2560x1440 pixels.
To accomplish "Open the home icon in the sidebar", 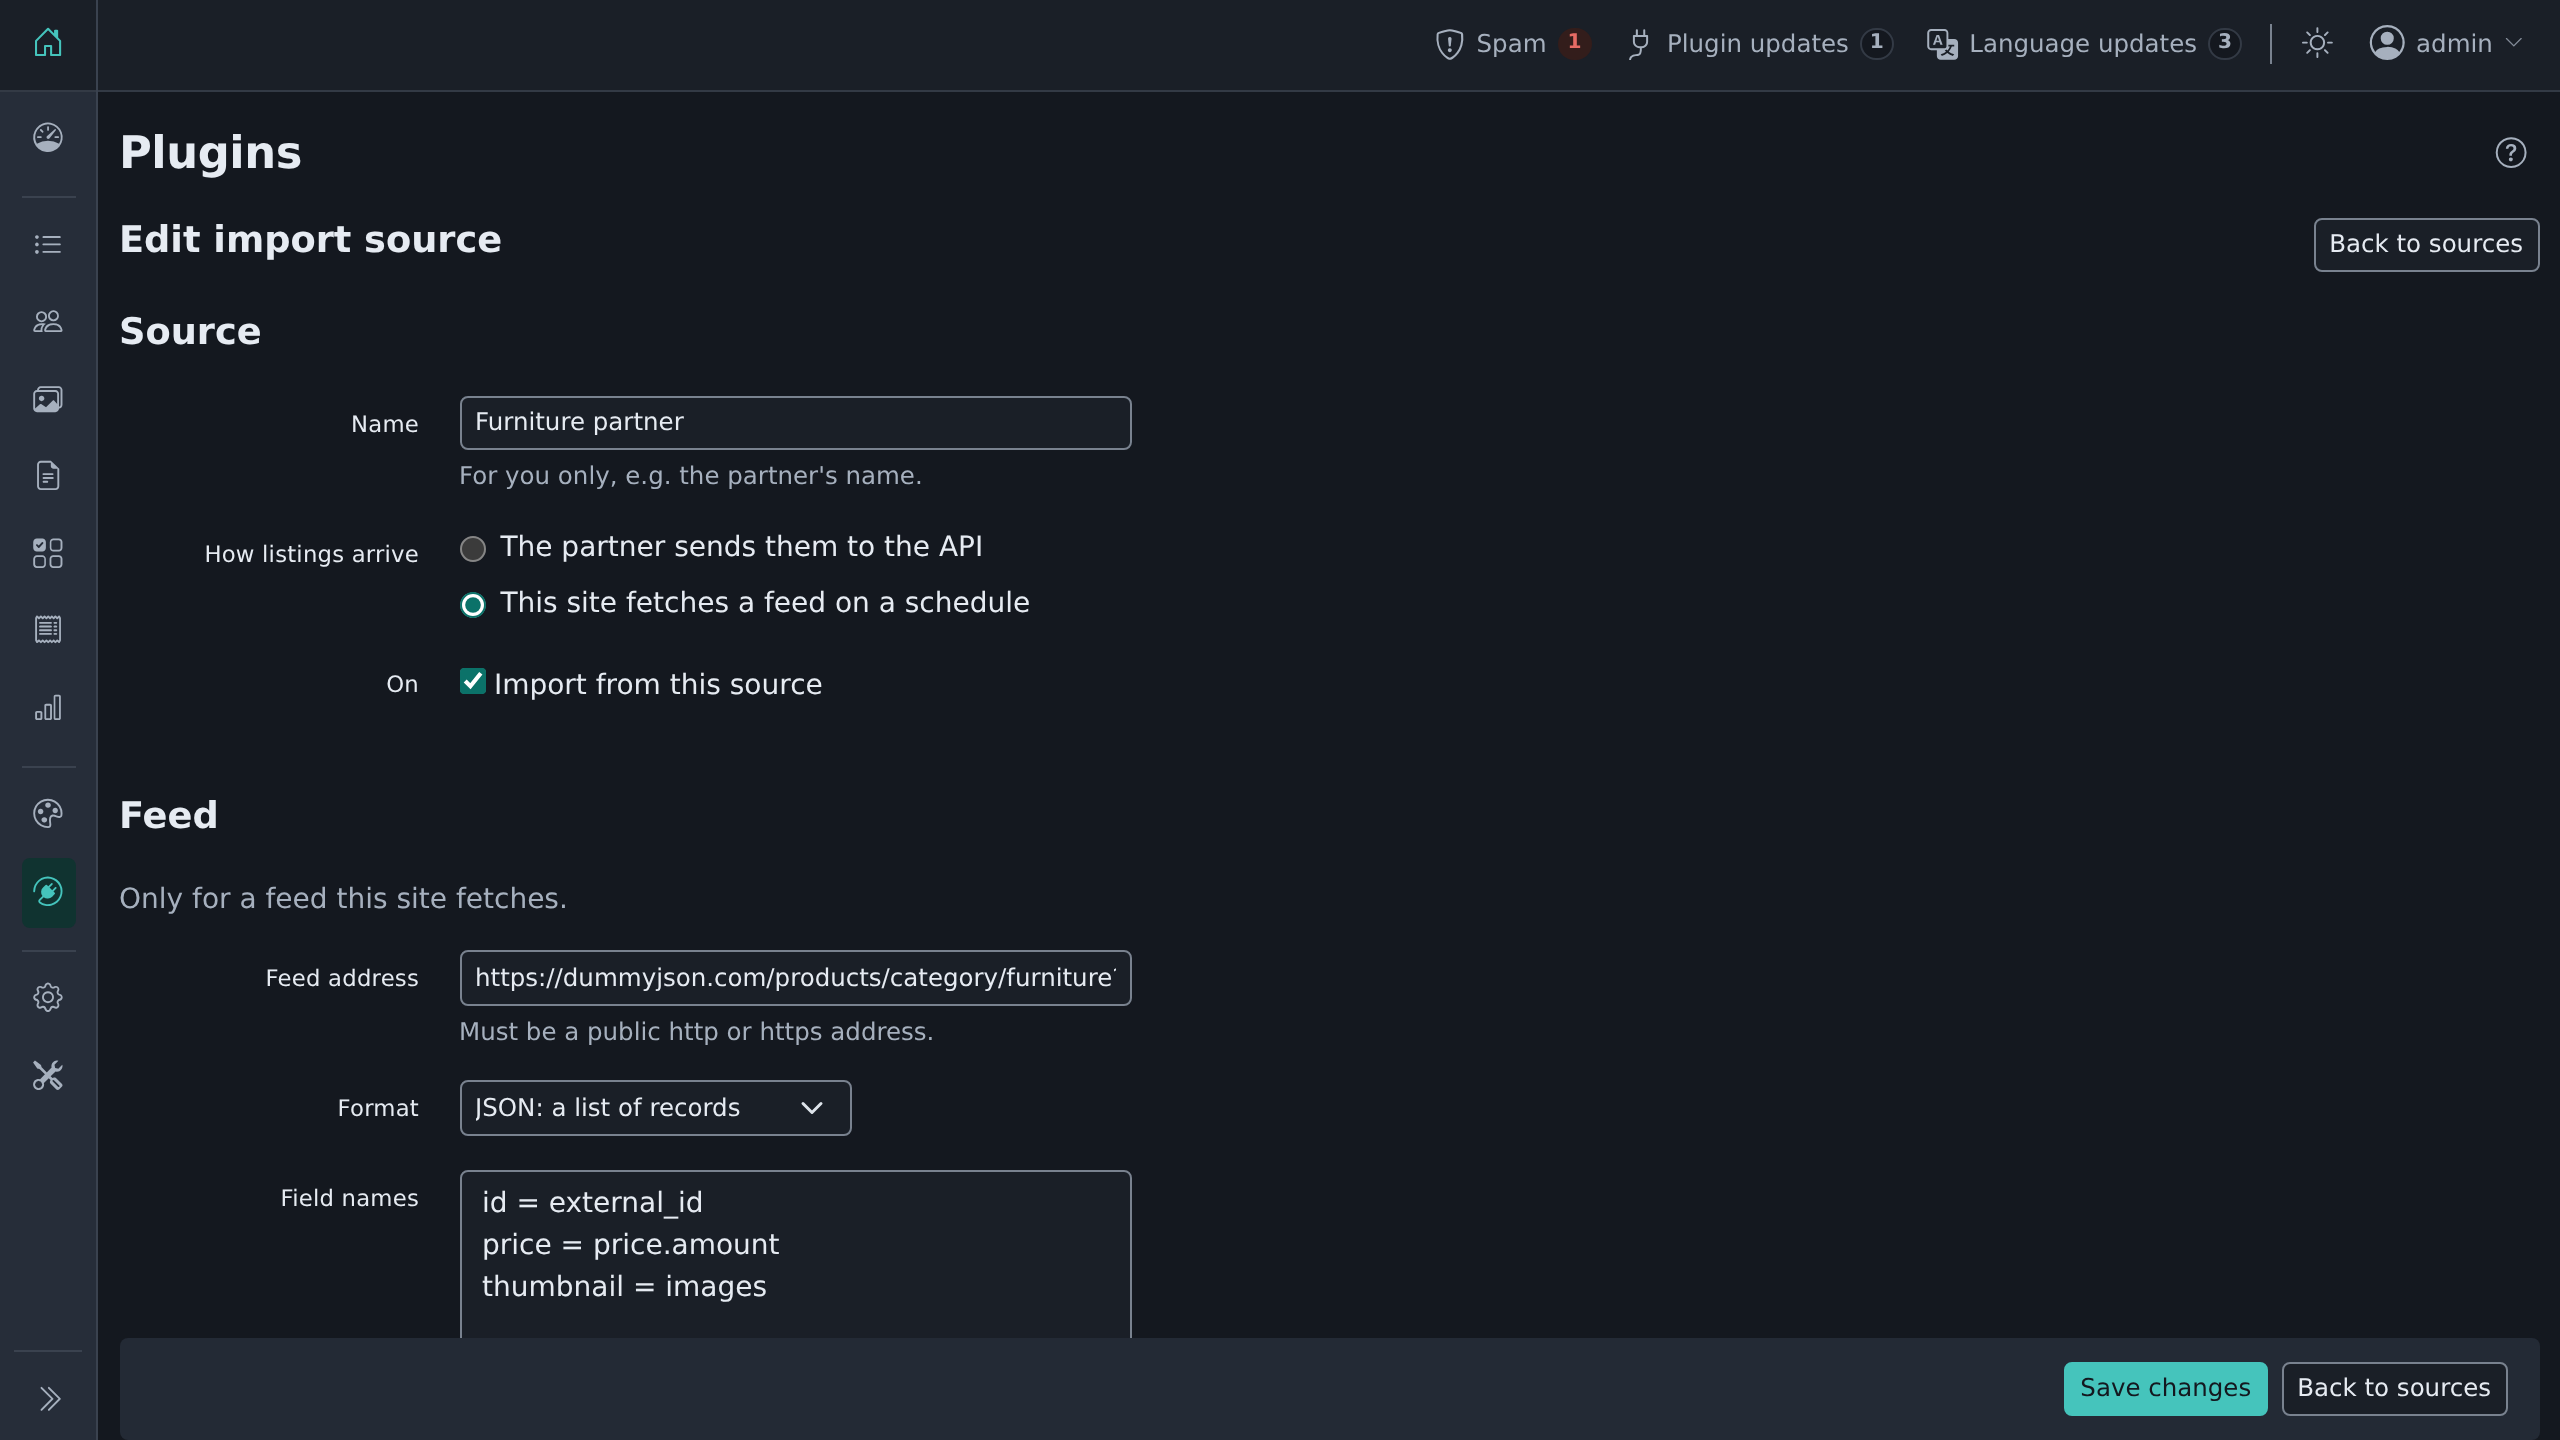I will point(48,43).
